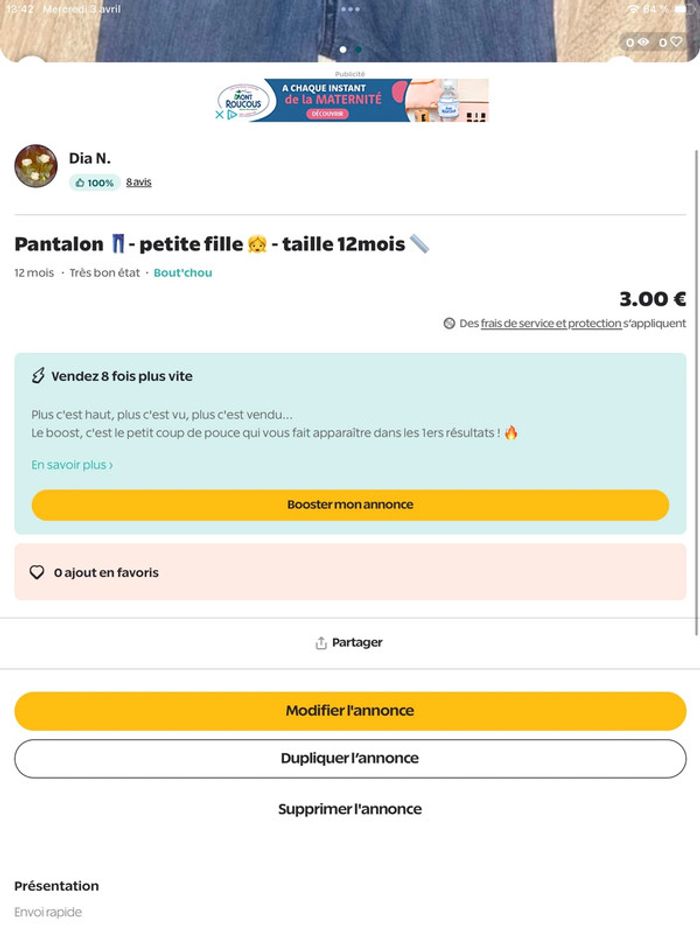
Task: Expand En savoir plus chevron link
Action: [72, 465]
